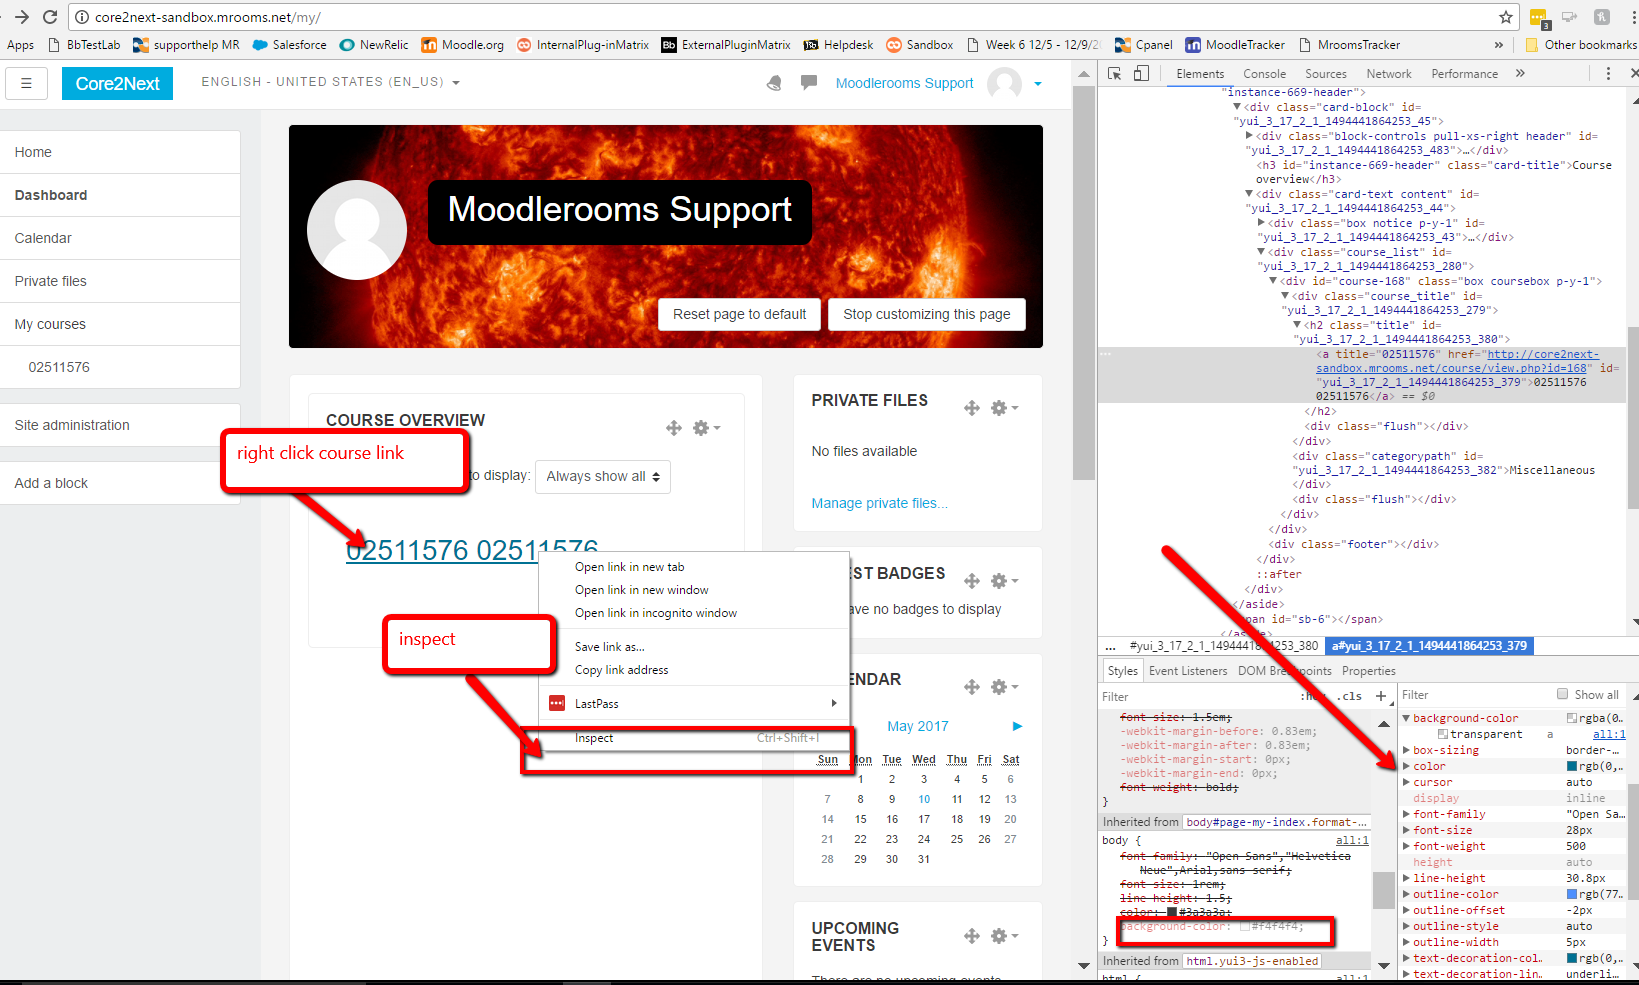Expand the LastPass submenu arrow
Screen dimensions: 1639x985
(x=834, y=703)
